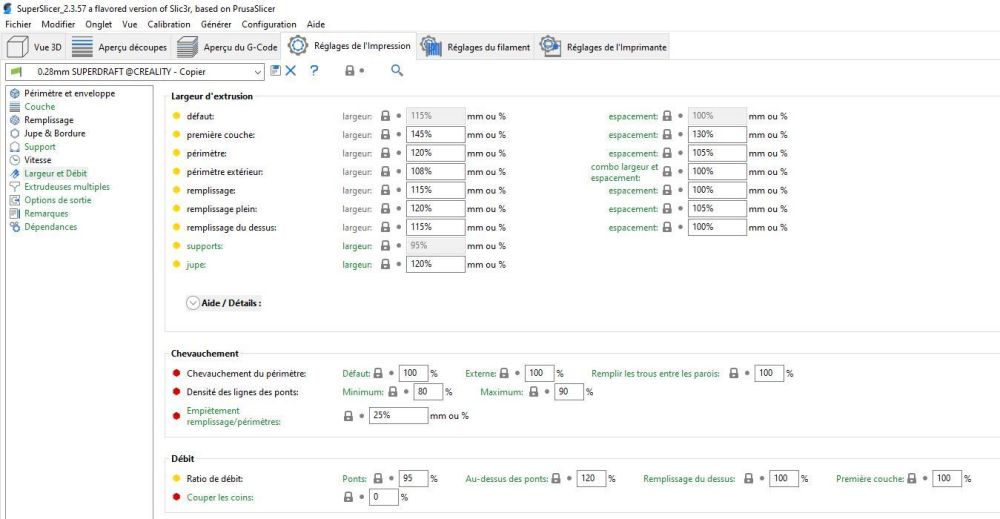Select Vitesse in the settings sidebar
Screen dimensions: 1000x519
pyautogui.click(x=38, y=160)
